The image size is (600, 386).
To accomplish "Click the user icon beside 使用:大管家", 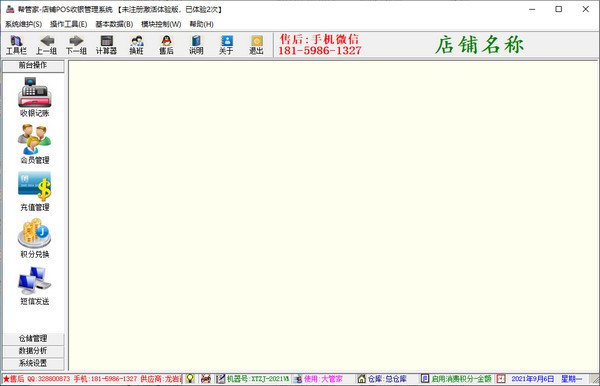I will (298, 379).
